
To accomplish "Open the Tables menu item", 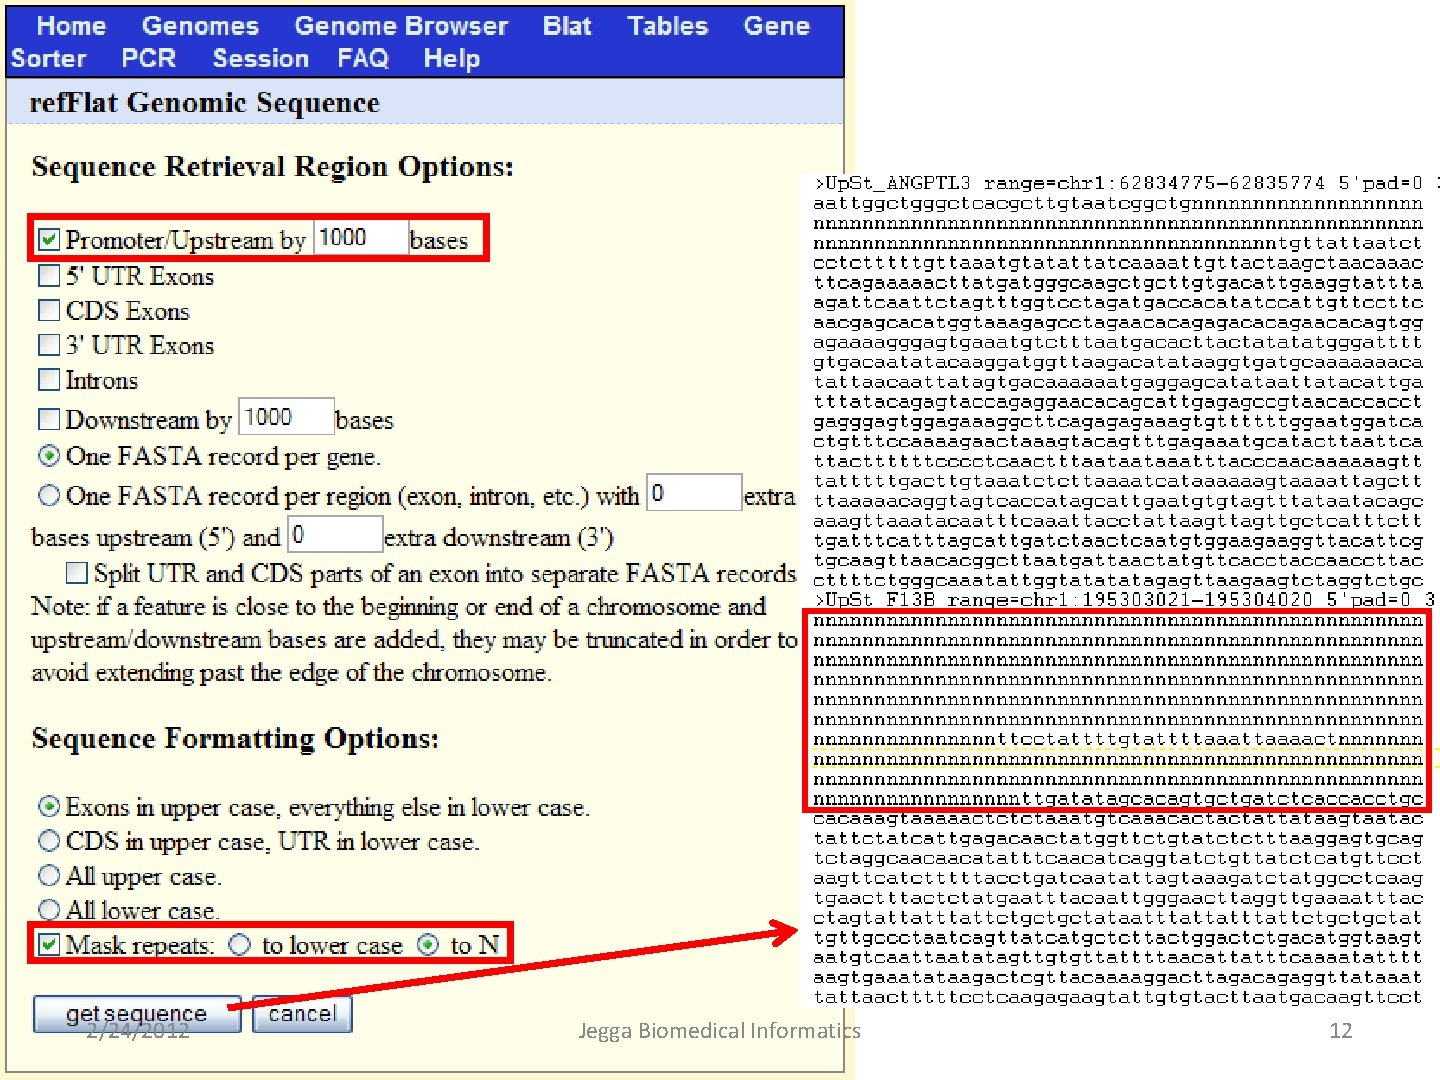I will coord(667,26).
